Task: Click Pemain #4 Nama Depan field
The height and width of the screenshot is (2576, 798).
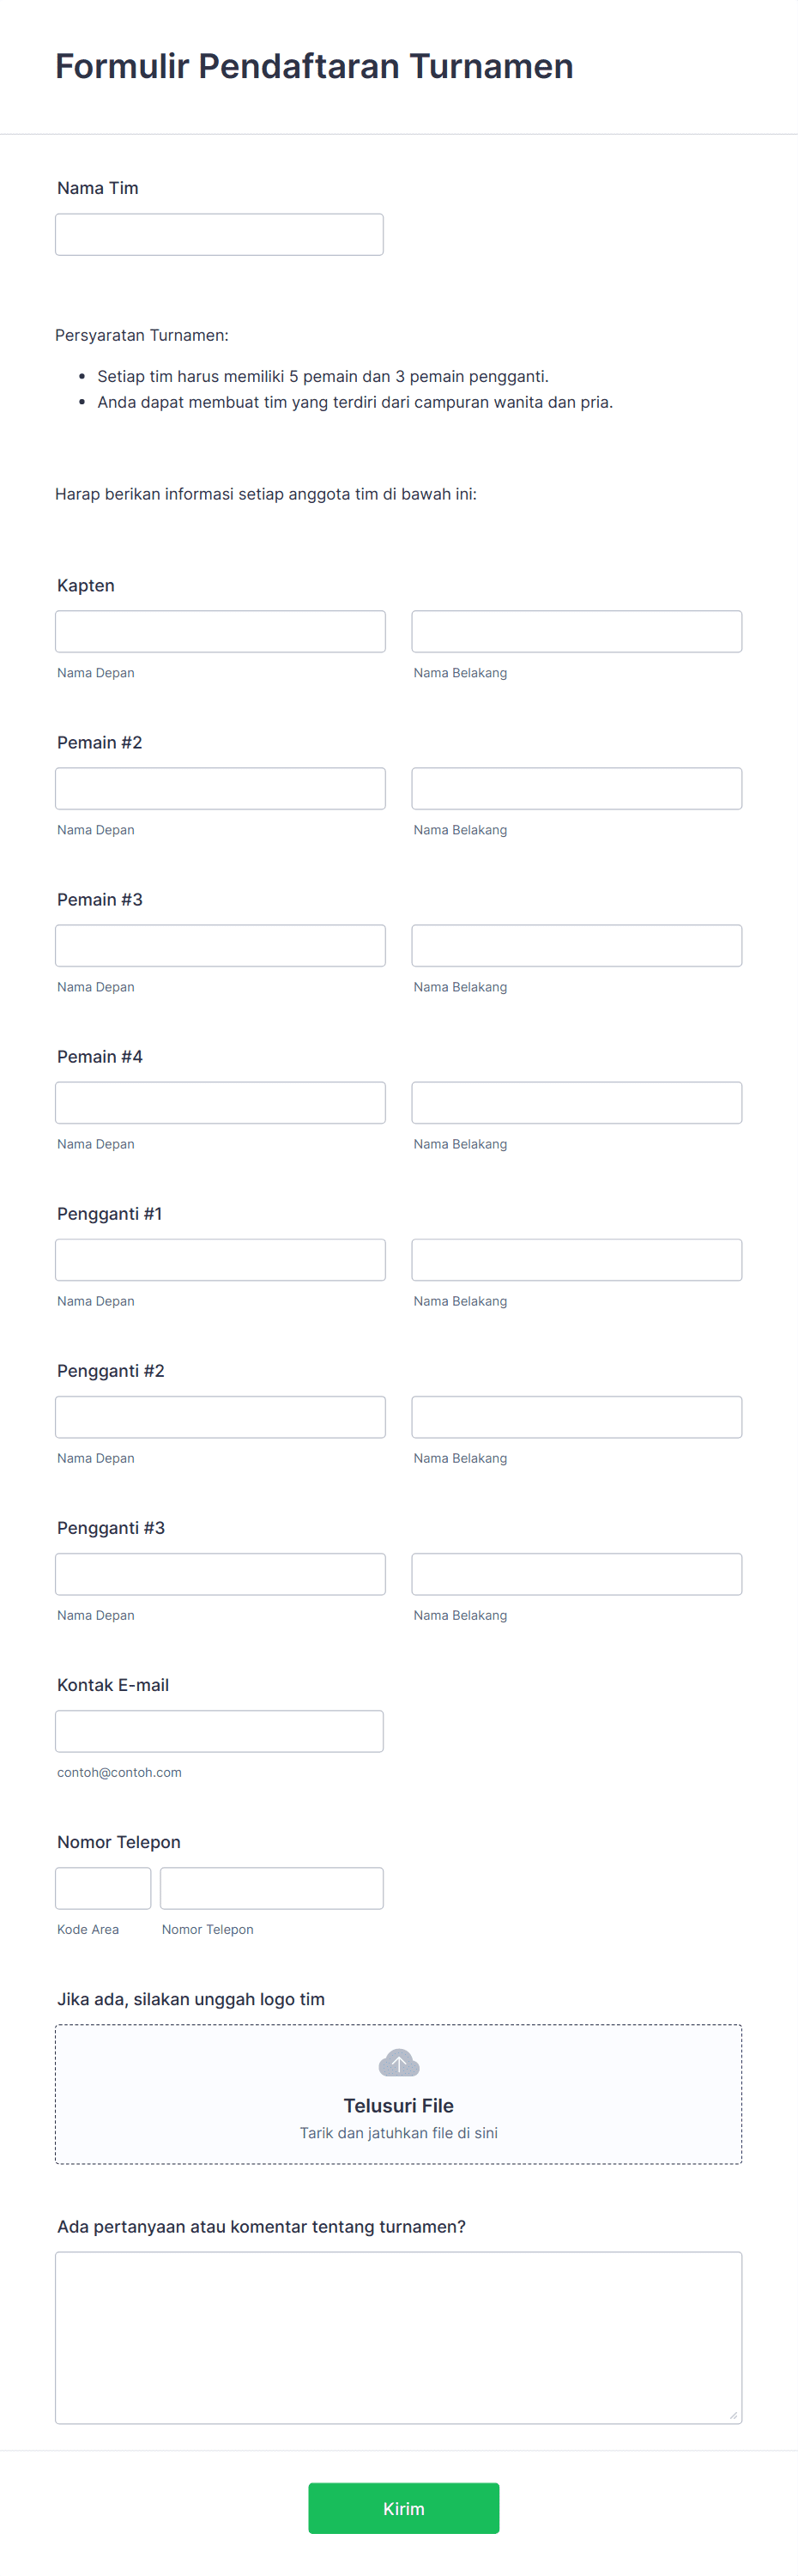Action: 220,1101
